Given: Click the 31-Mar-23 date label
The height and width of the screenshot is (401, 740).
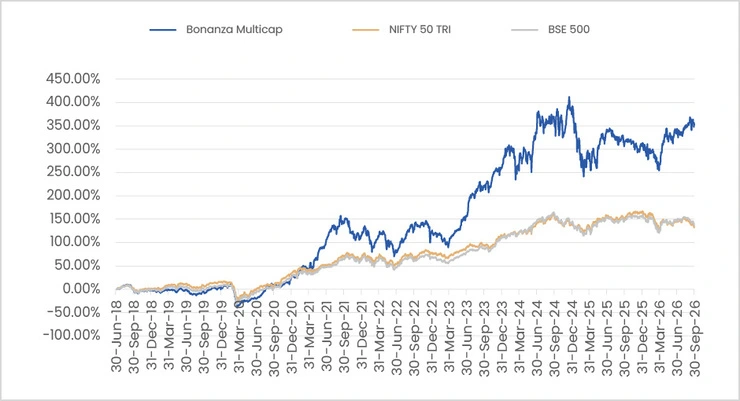Looking at the screenshot, I should click(449, 336).
